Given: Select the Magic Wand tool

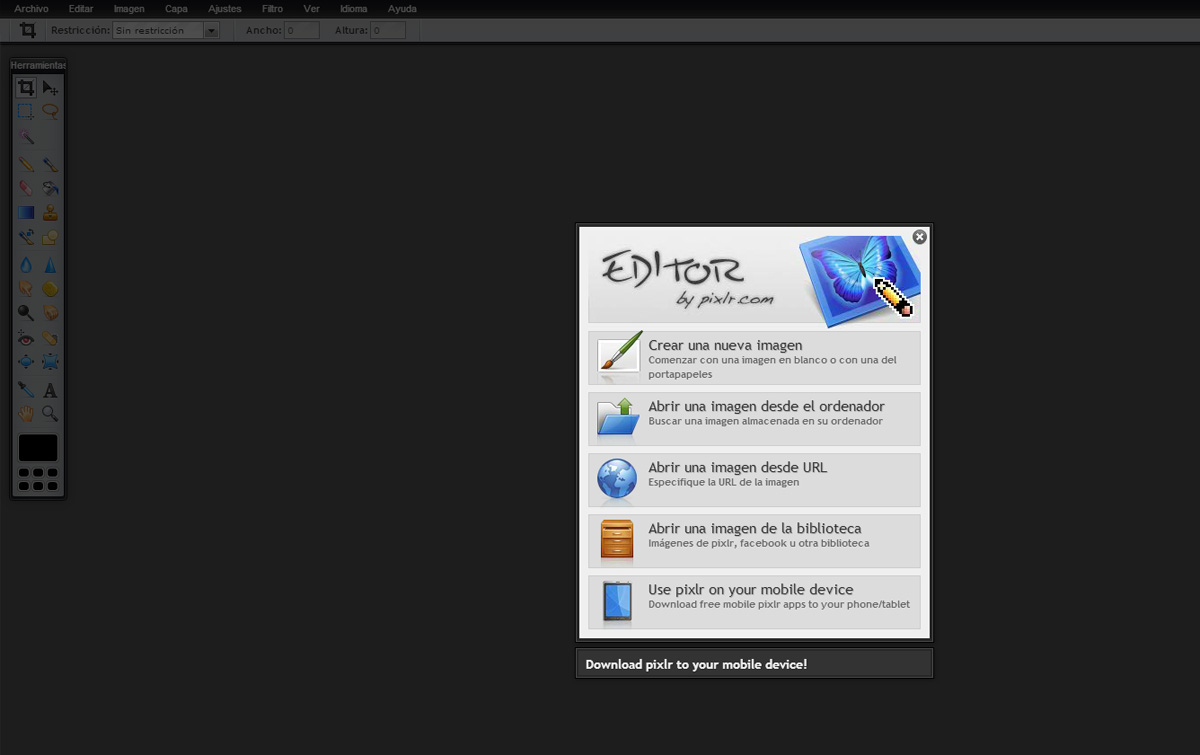Looking at the screenshot, I should [26, 137].
